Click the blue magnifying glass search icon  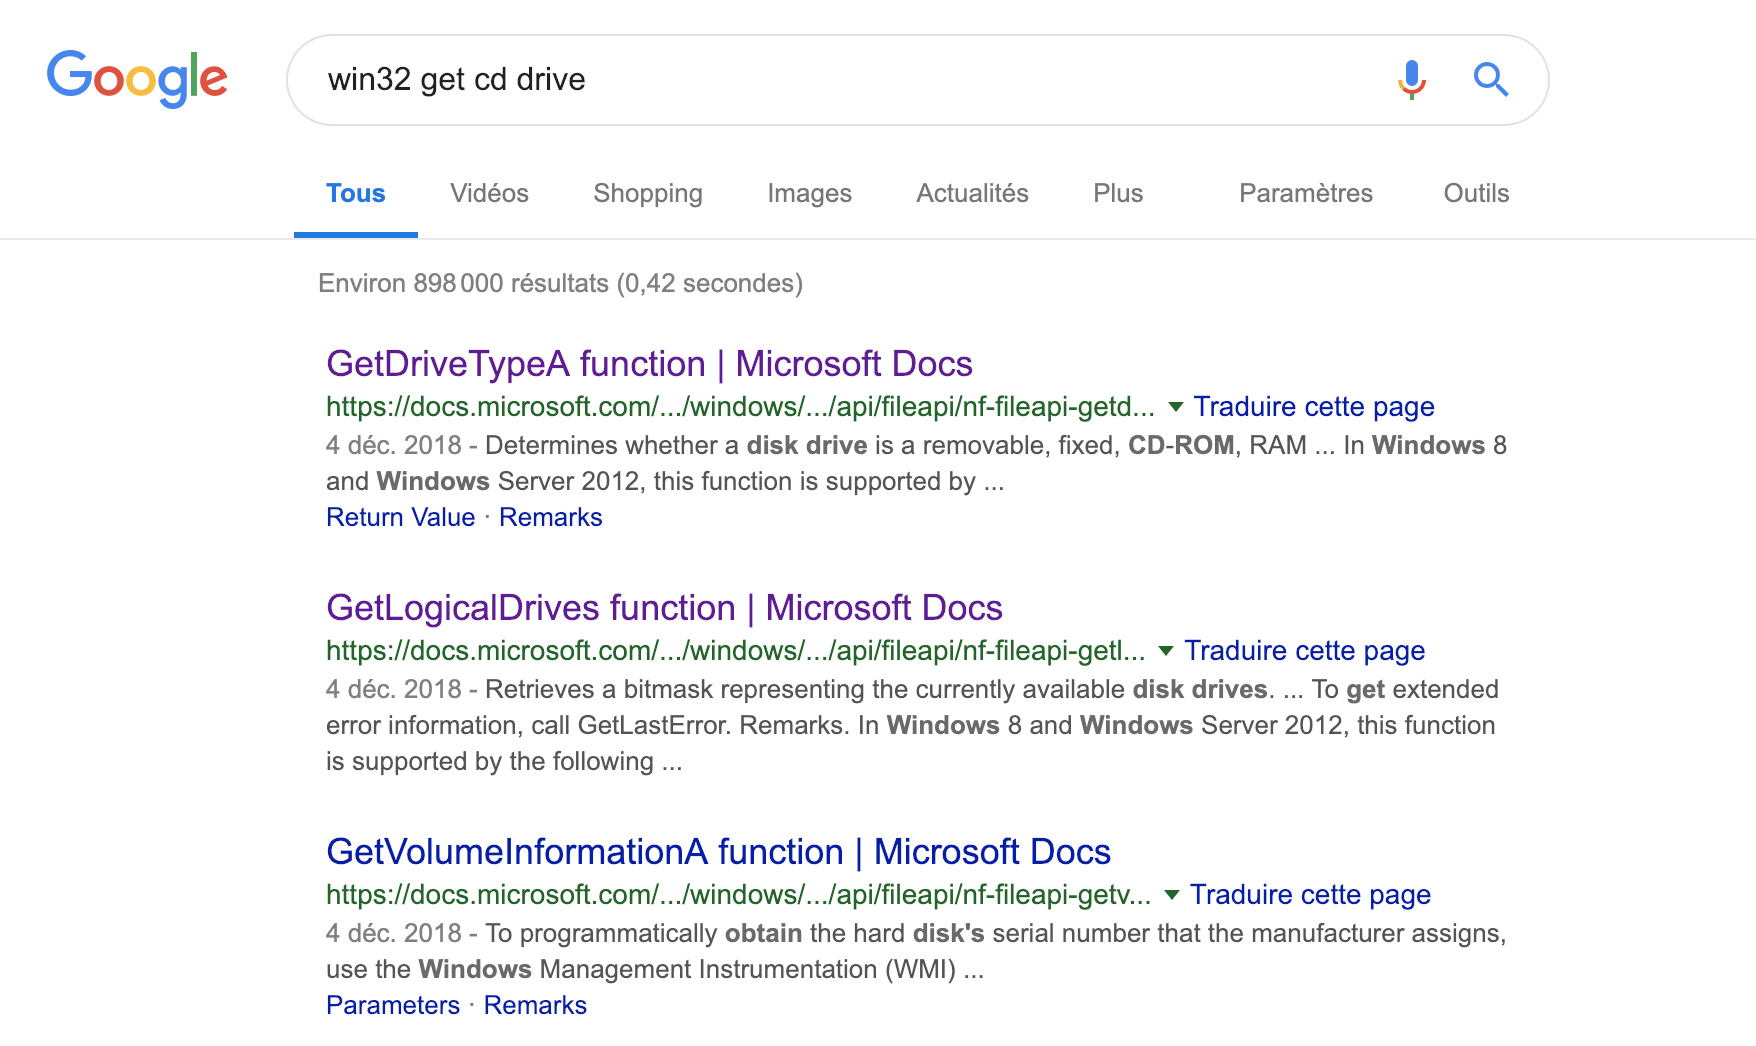1490,79
